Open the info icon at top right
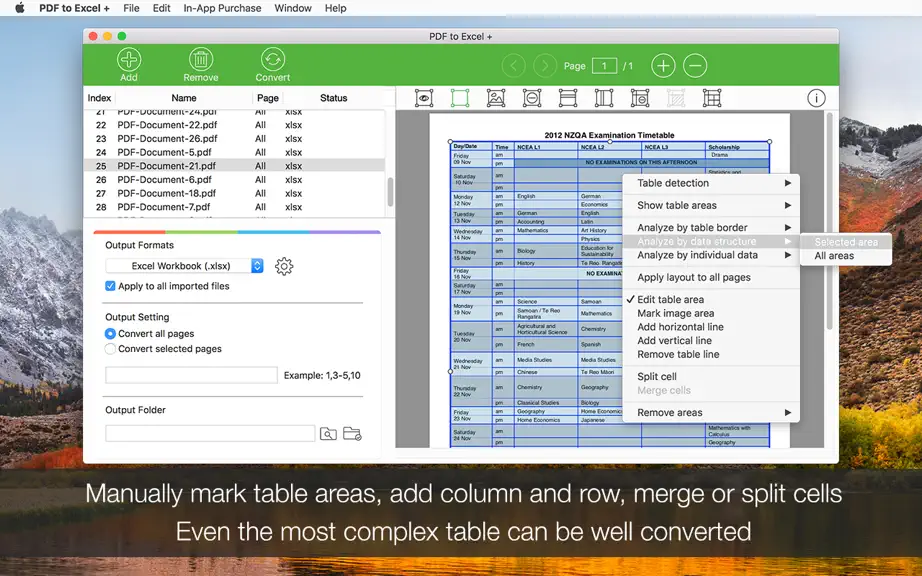This screenshot has width=922, height=576. click(x=816, y=98)
